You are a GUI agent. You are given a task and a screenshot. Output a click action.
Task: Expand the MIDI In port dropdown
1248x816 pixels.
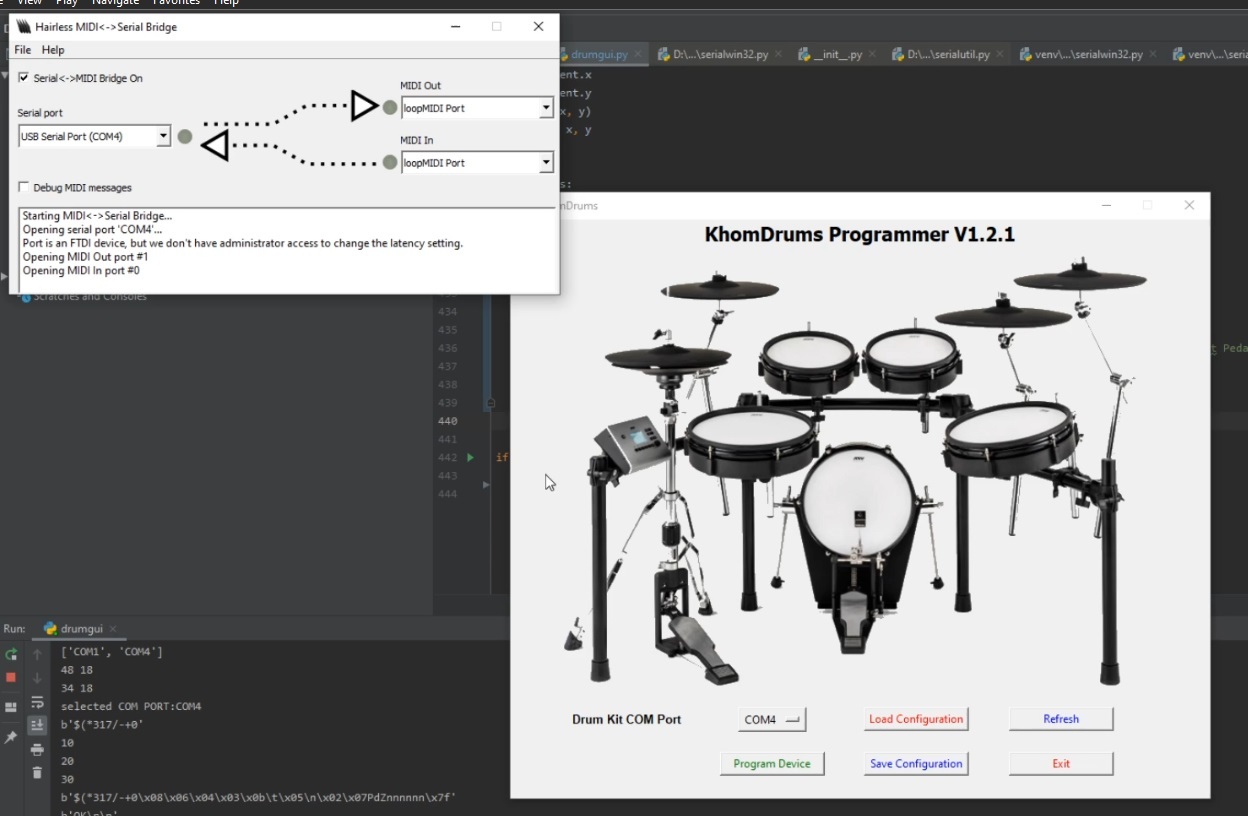(478, 163)
